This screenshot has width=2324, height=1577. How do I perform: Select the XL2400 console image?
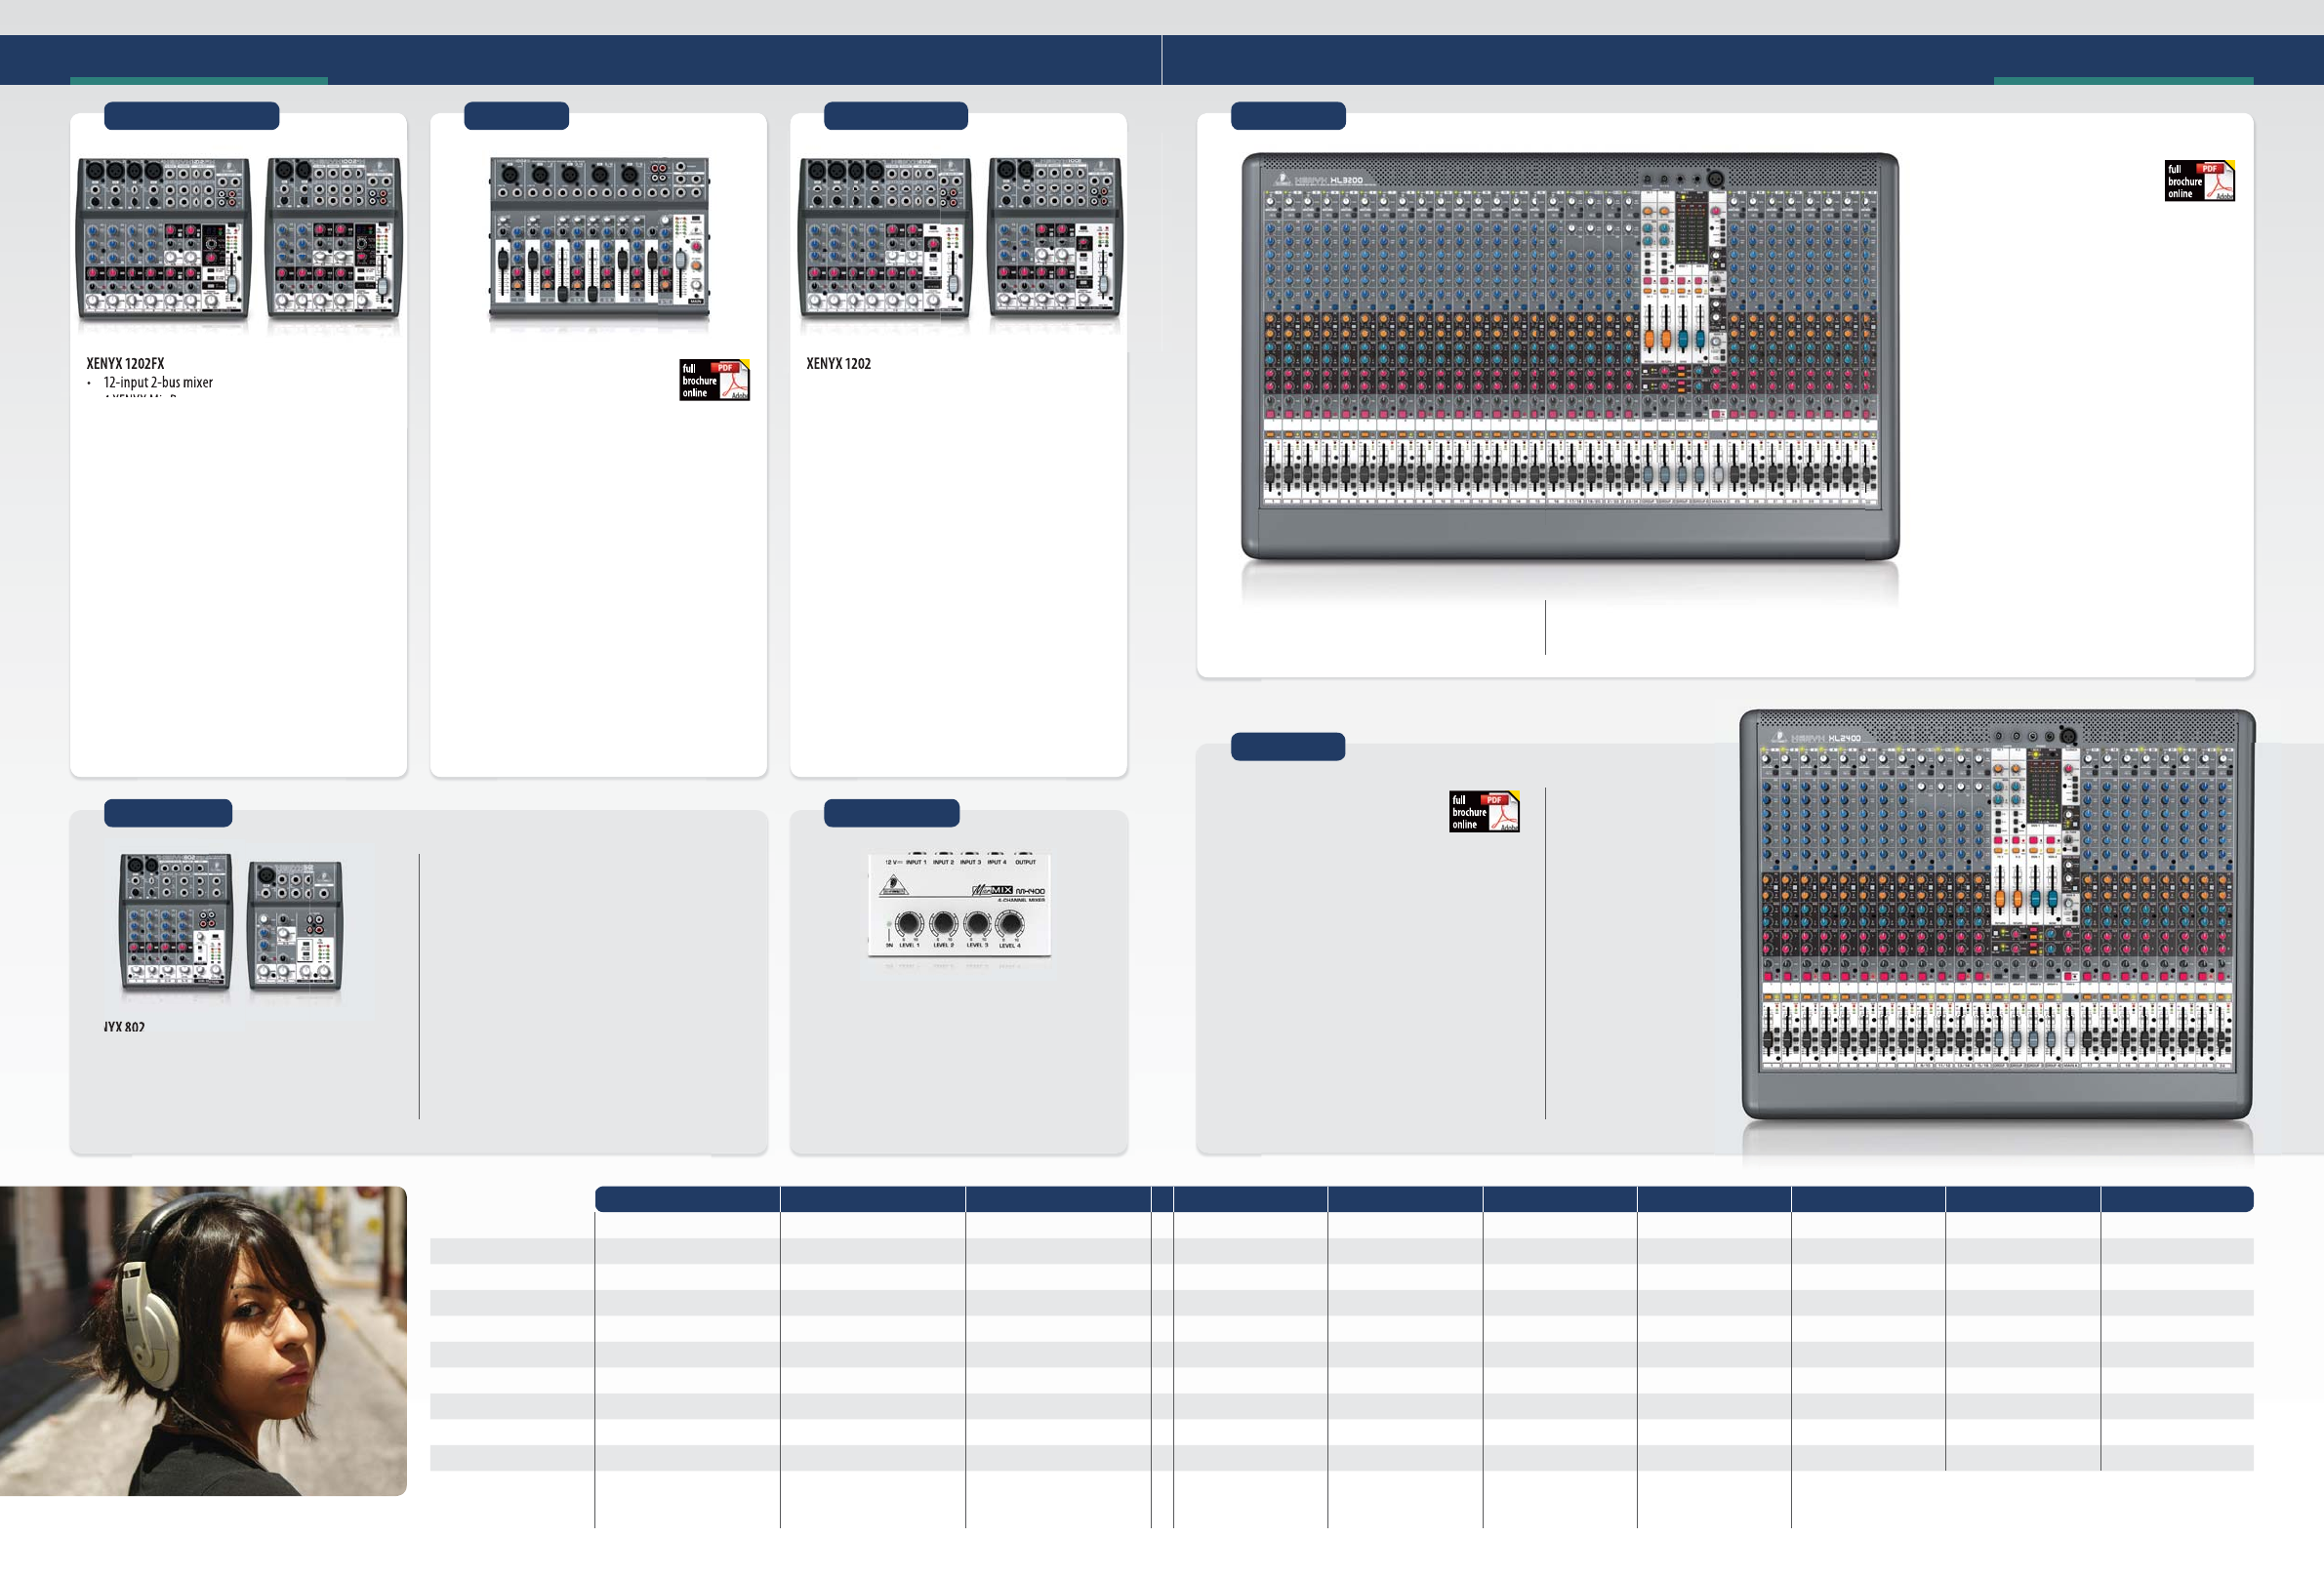click(1997, 915)
